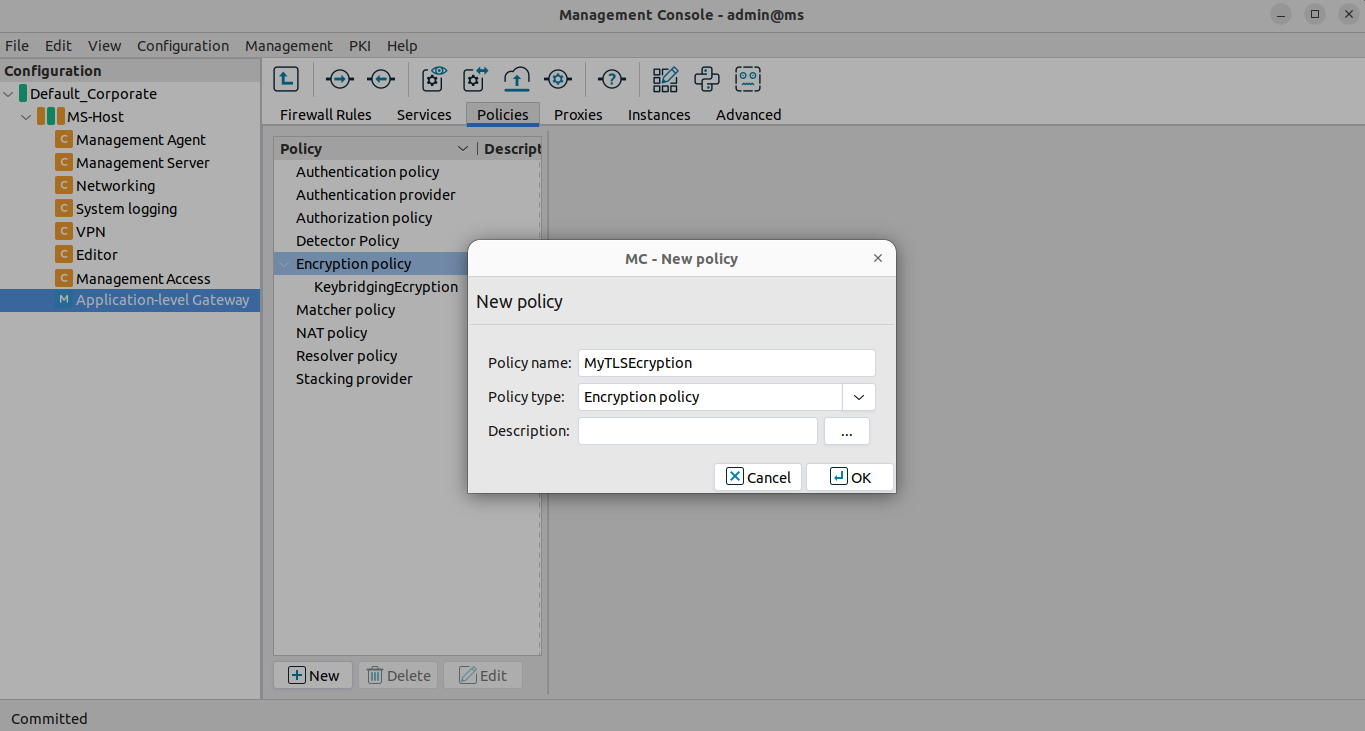Click the right-arrow commit toolbar icon
Screen dimensions: 1365x731
click(340, 79)
